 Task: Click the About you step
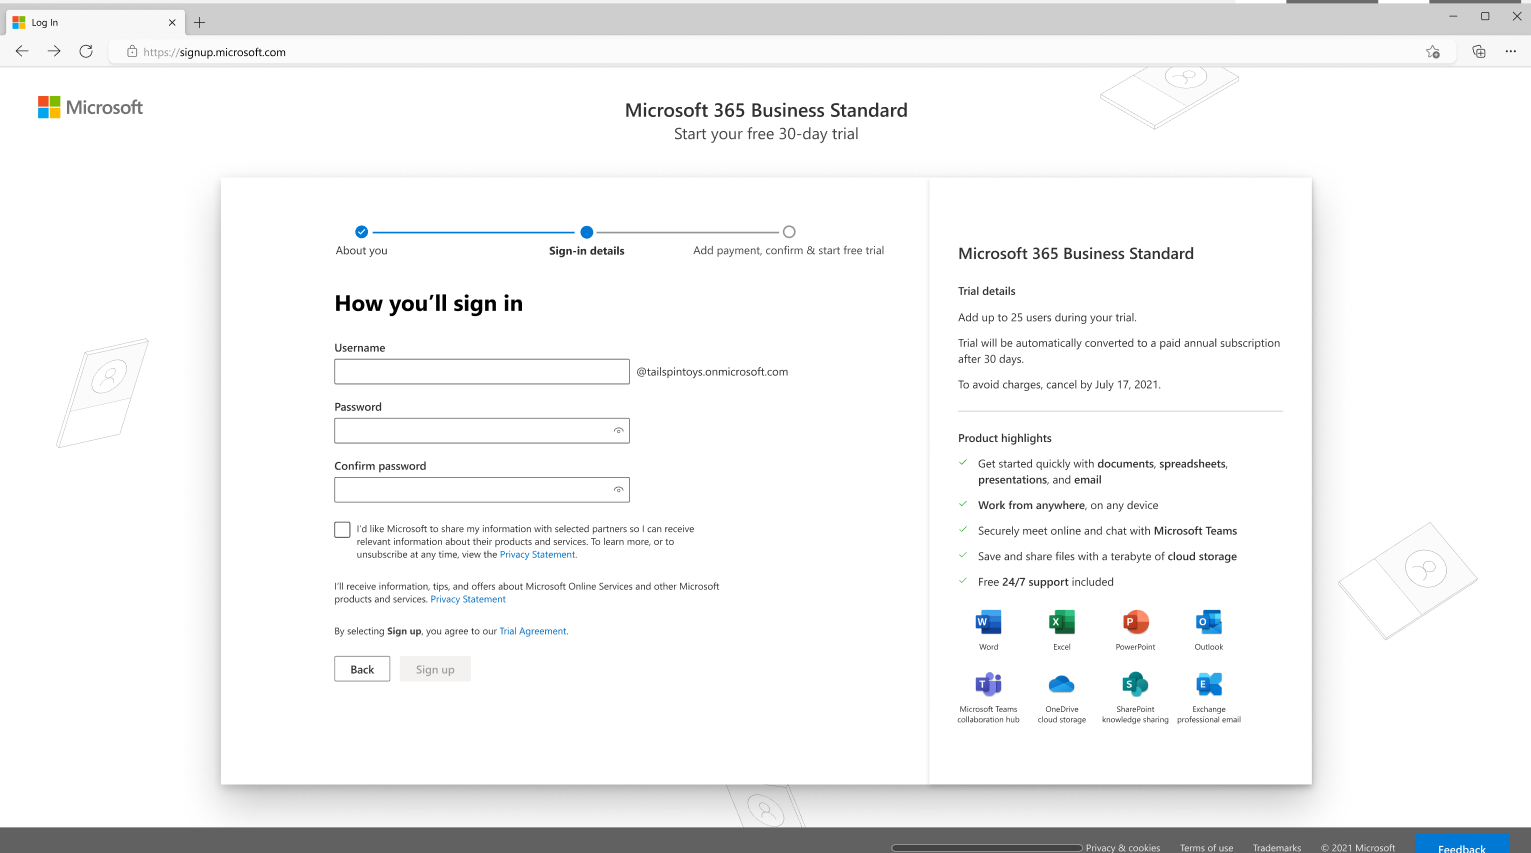[x=361, y=242]
